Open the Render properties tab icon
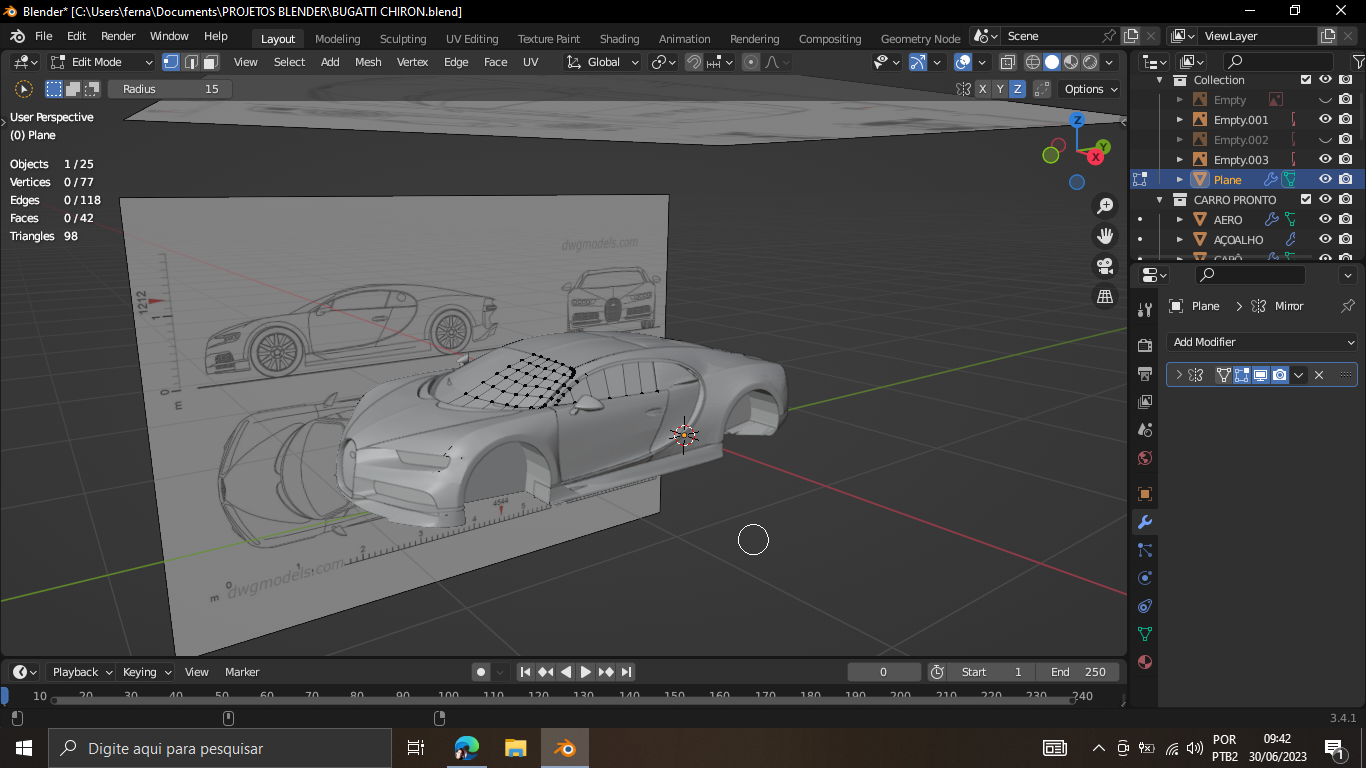 tap(1145, 345)
